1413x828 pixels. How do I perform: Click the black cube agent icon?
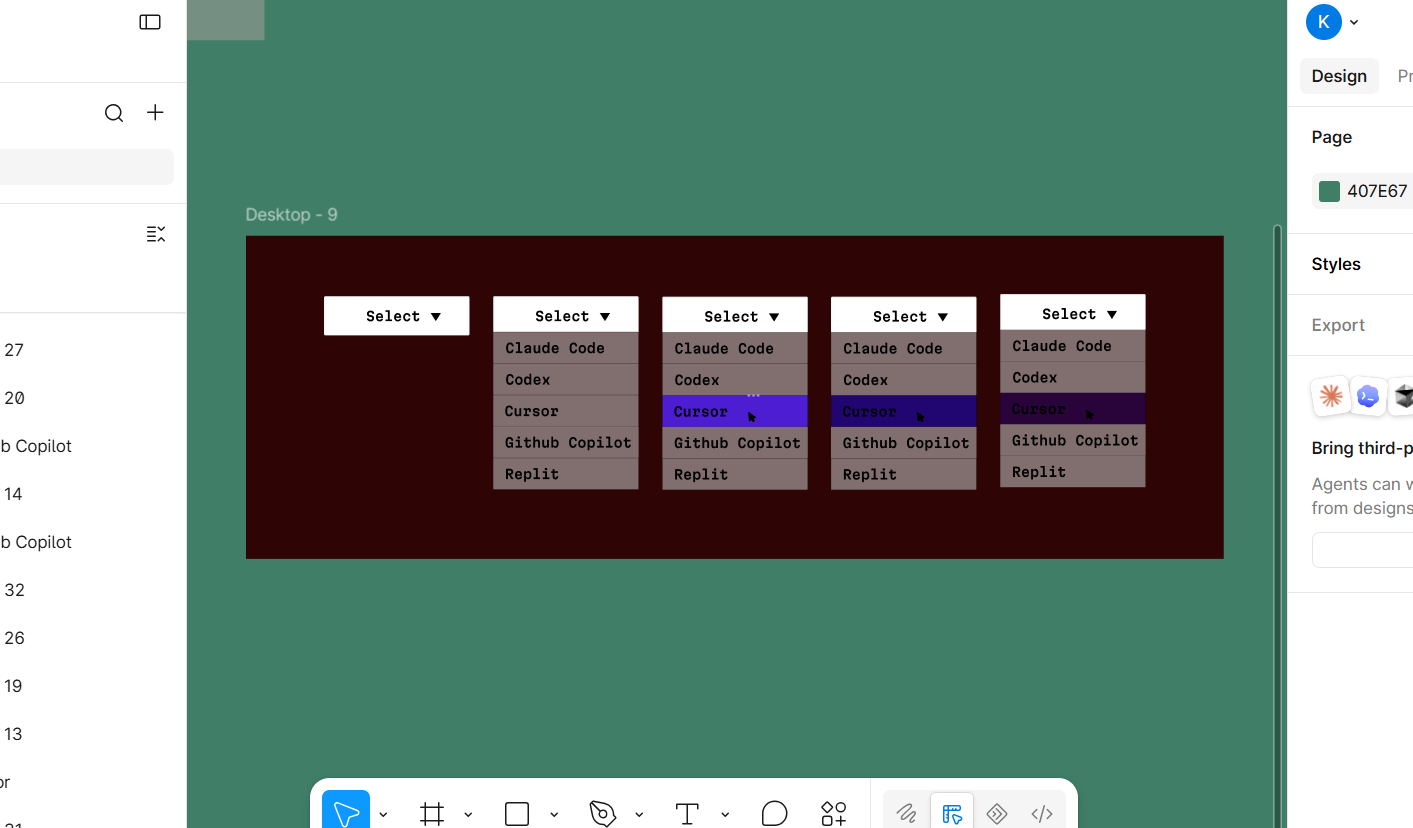pos(1402,397)
